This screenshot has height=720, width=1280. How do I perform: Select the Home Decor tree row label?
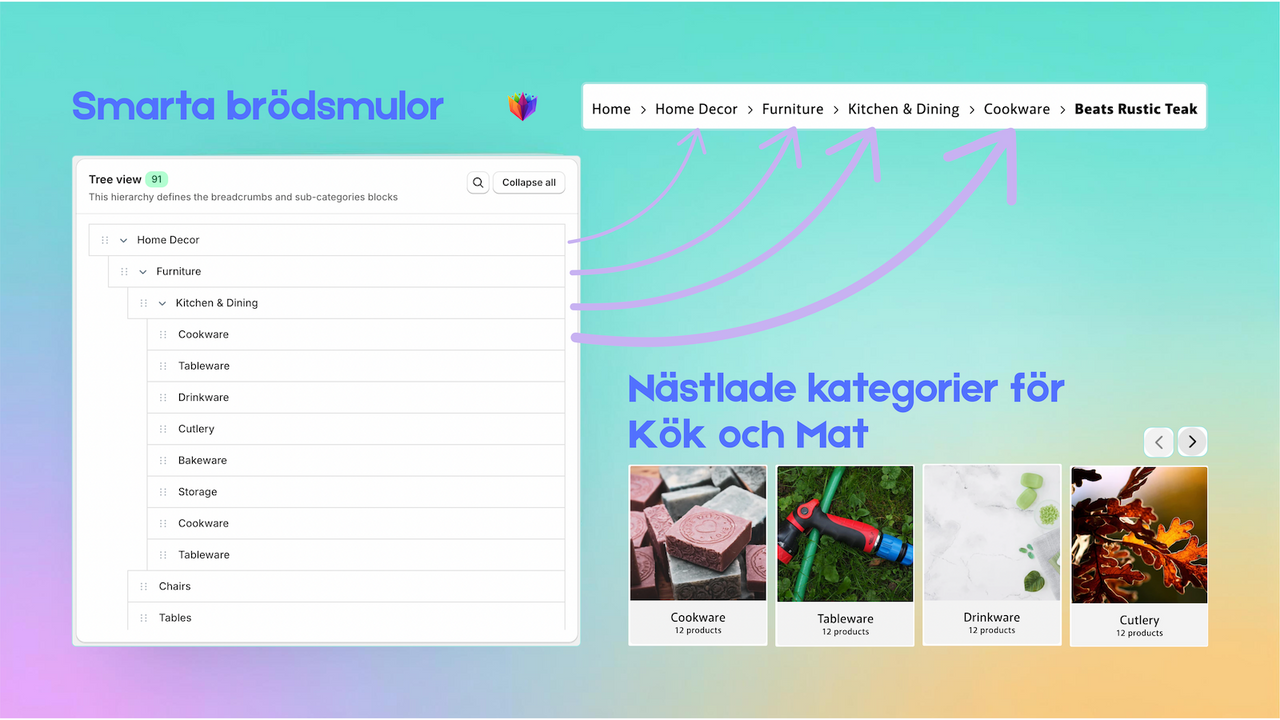pos(168,240)
